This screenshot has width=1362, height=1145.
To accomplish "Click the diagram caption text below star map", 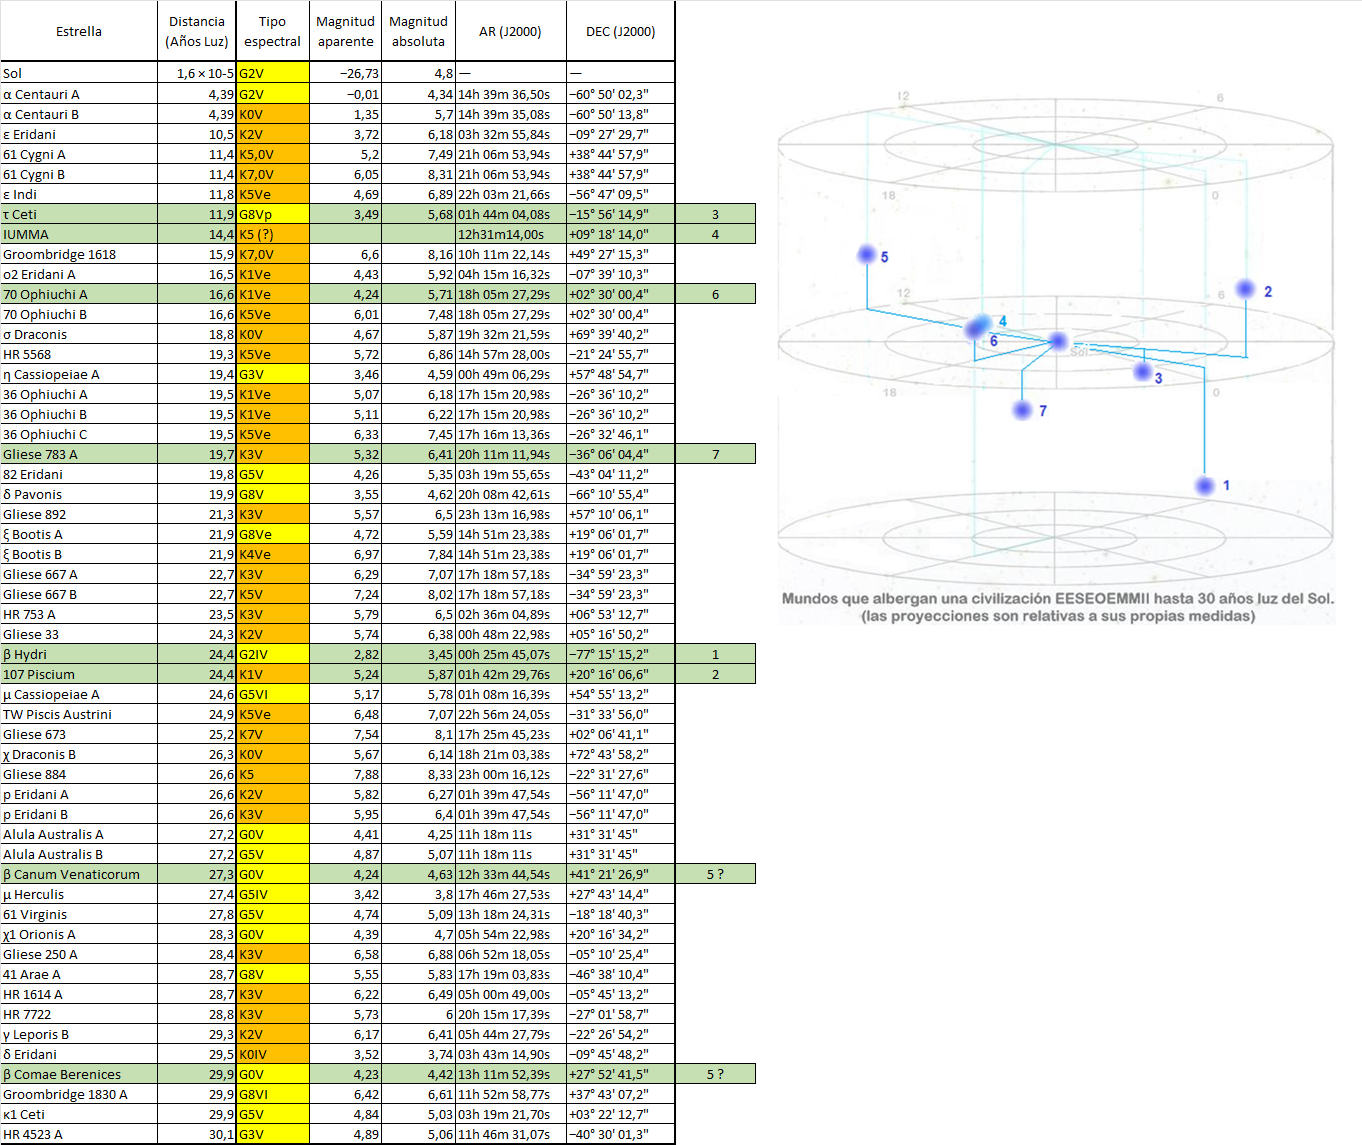I will (x=1057, y=607).
